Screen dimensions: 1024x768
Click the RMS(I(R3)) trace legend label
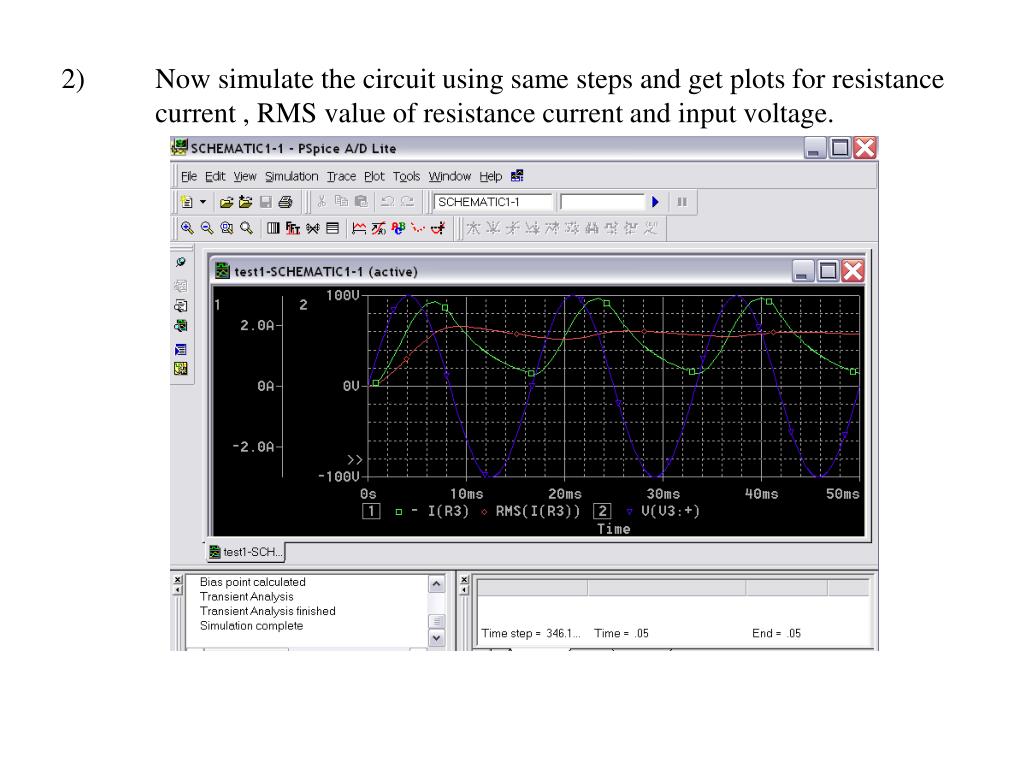click(537, 511)
